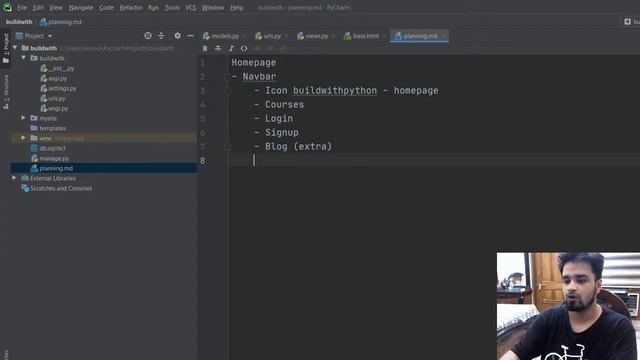Click the Login text on line 5
This screenshot has height=360, width=640.
(x=279, y=118)
